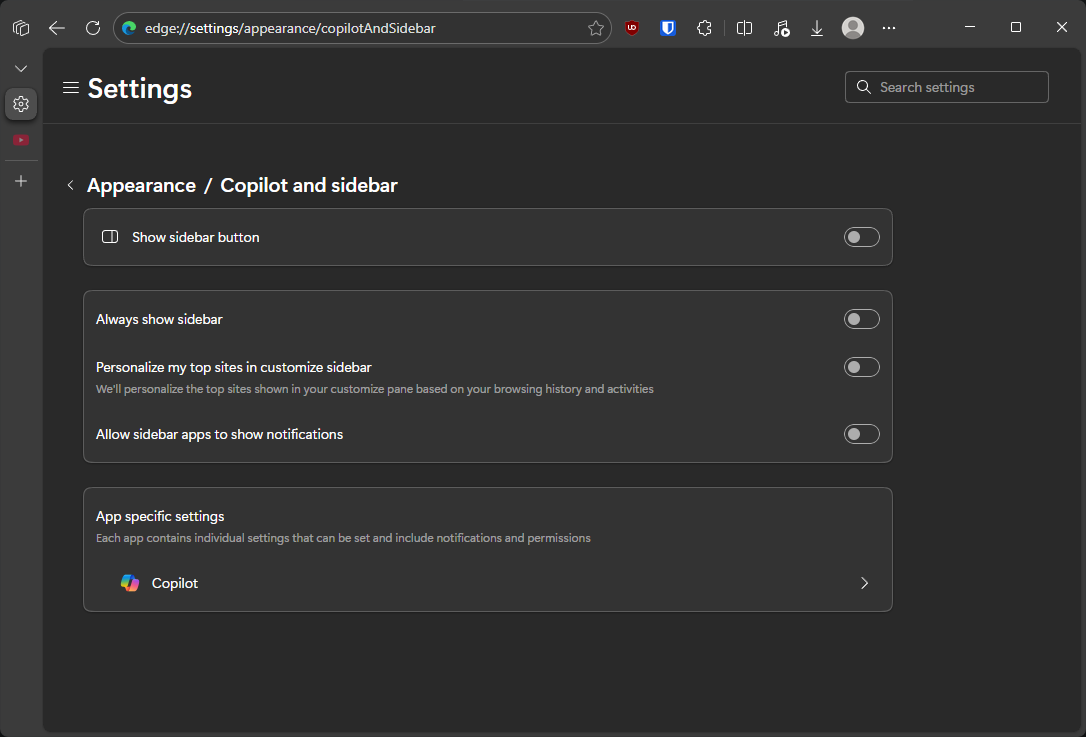Go back to Appearance via breadcrumb arrow
This screenshot has height=737, width=1086.
click(x=70, y=186)
